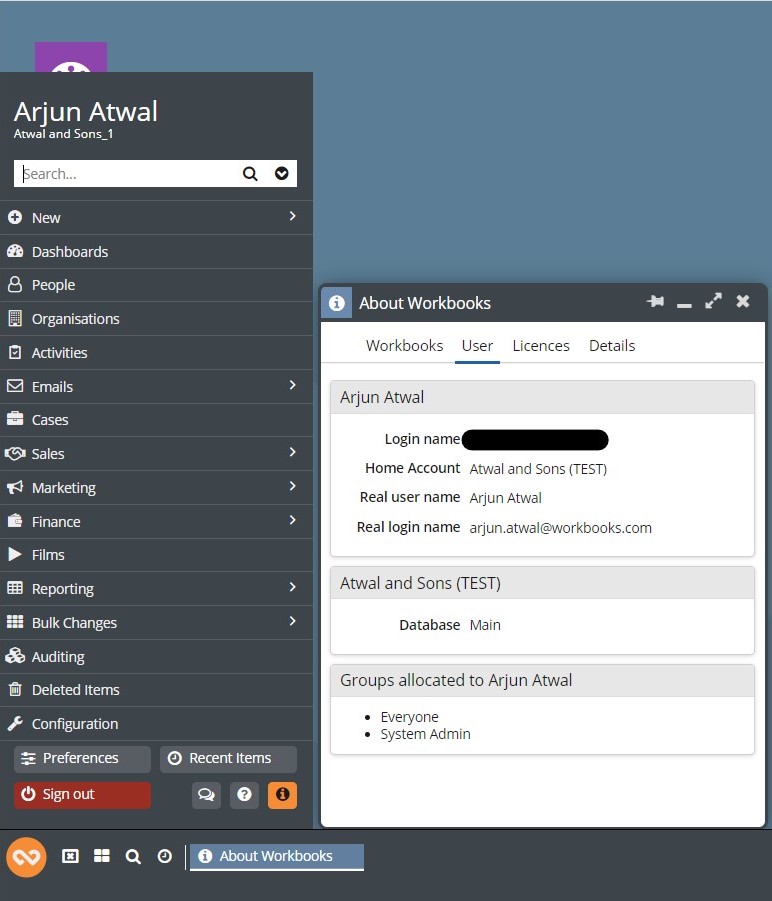This screenshot has width=772, height=901.
Task: Expand the New submenu arrow
Action: [292, 217]
